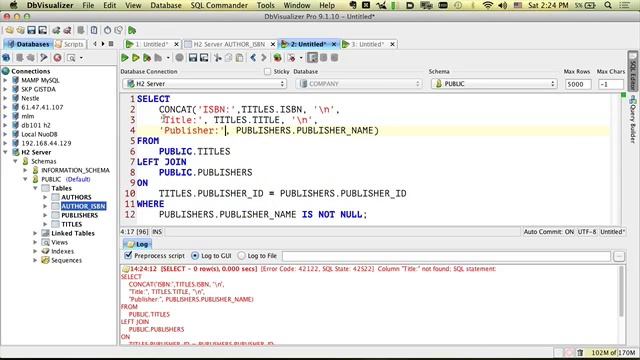Expand the Sequences node

(35, 260)
